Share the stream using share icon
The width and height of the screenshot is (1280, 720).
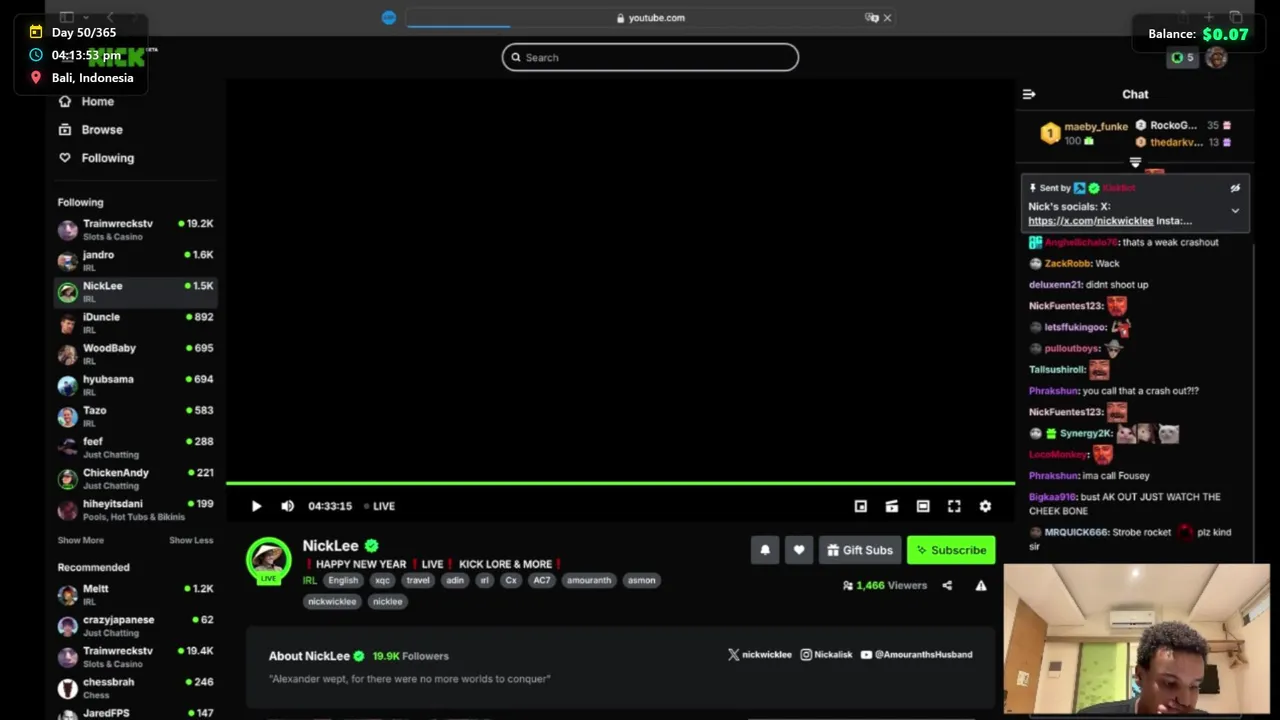(947, 586)
